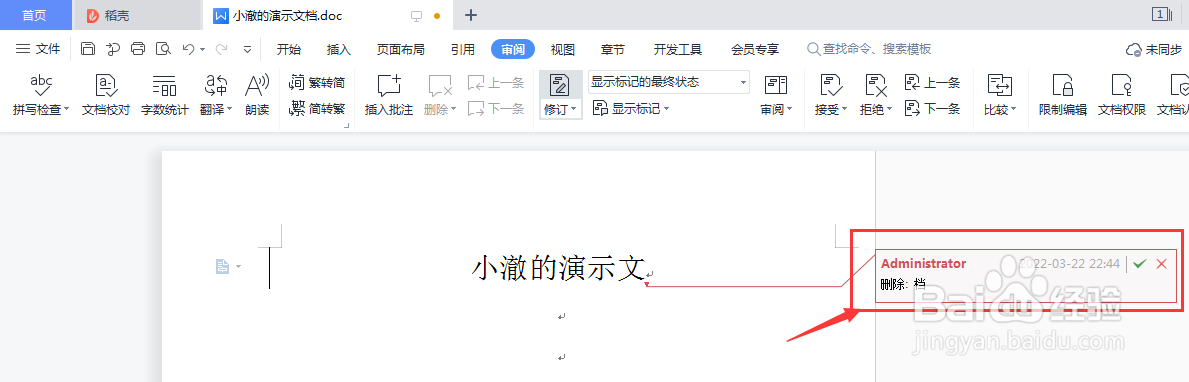Image resolution: width=1189 pixels, height=382 pixels.
Task: Expand the 修订 dropdown arrow
Action: coord(574,109)
